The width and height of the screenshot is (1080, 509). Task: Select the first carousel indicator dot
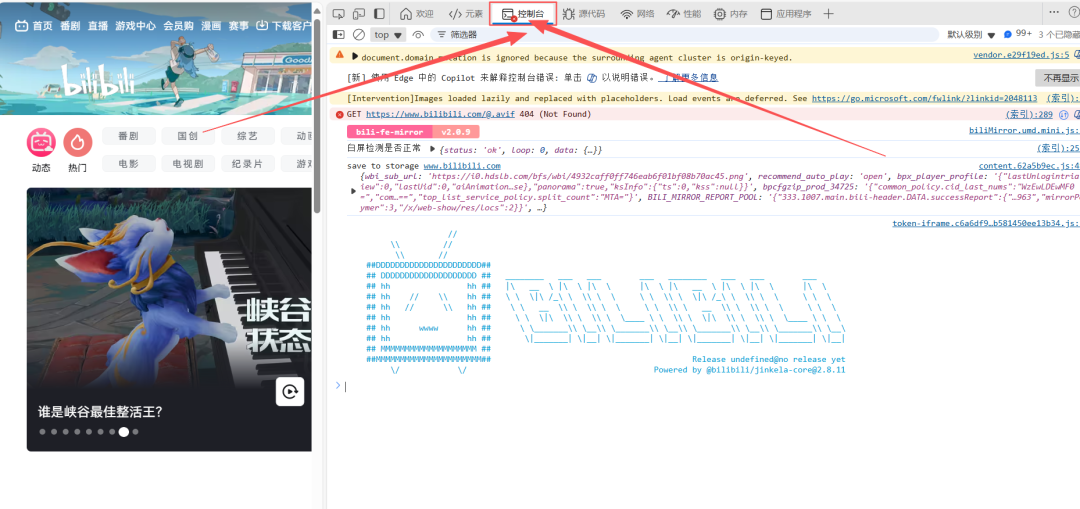coord(43,432)
